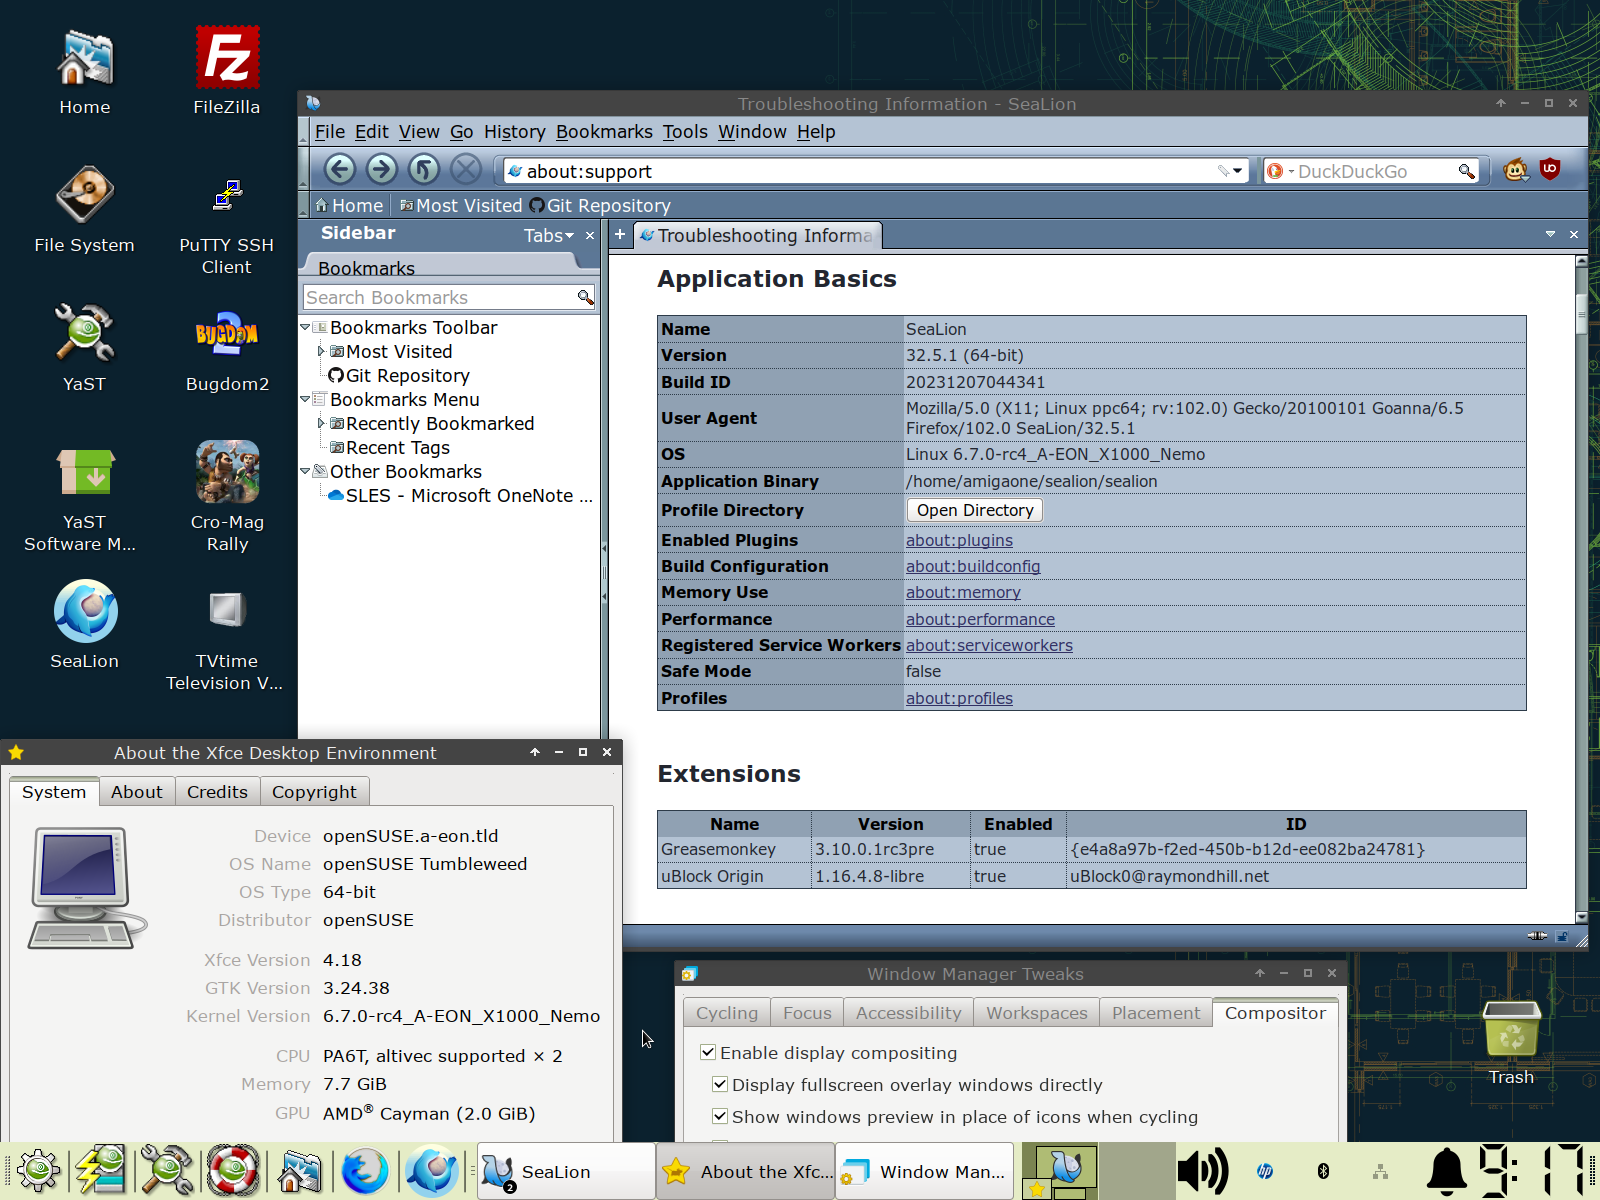Expand the Most Visited folder in sidebar
1600x1200 pixels.
pyautogui.click(x=321, y=351)
